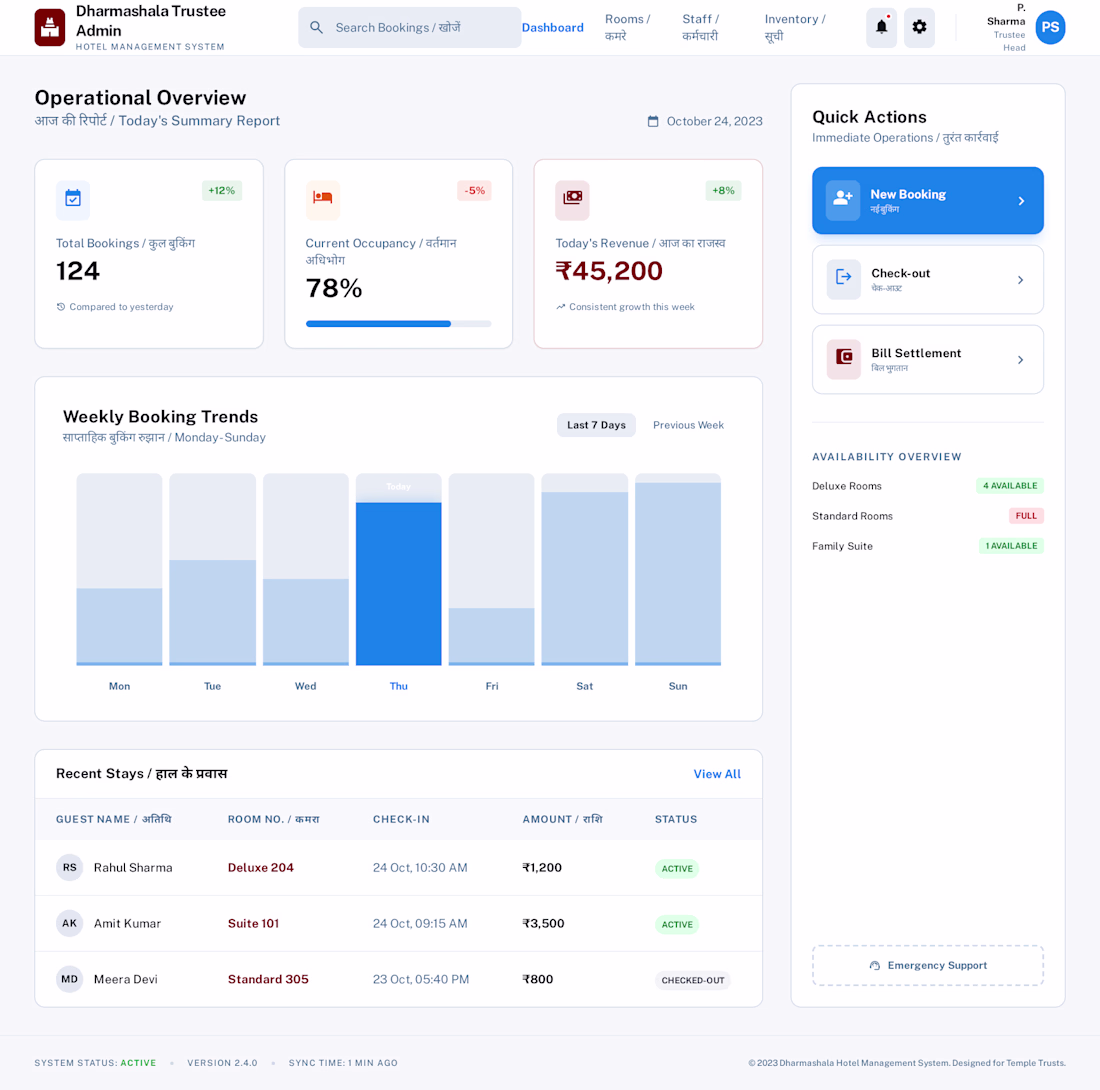1100x1090 pixels.
Task: Click the FULL badge for Standard Rooms
Action: pos(1026,516)
